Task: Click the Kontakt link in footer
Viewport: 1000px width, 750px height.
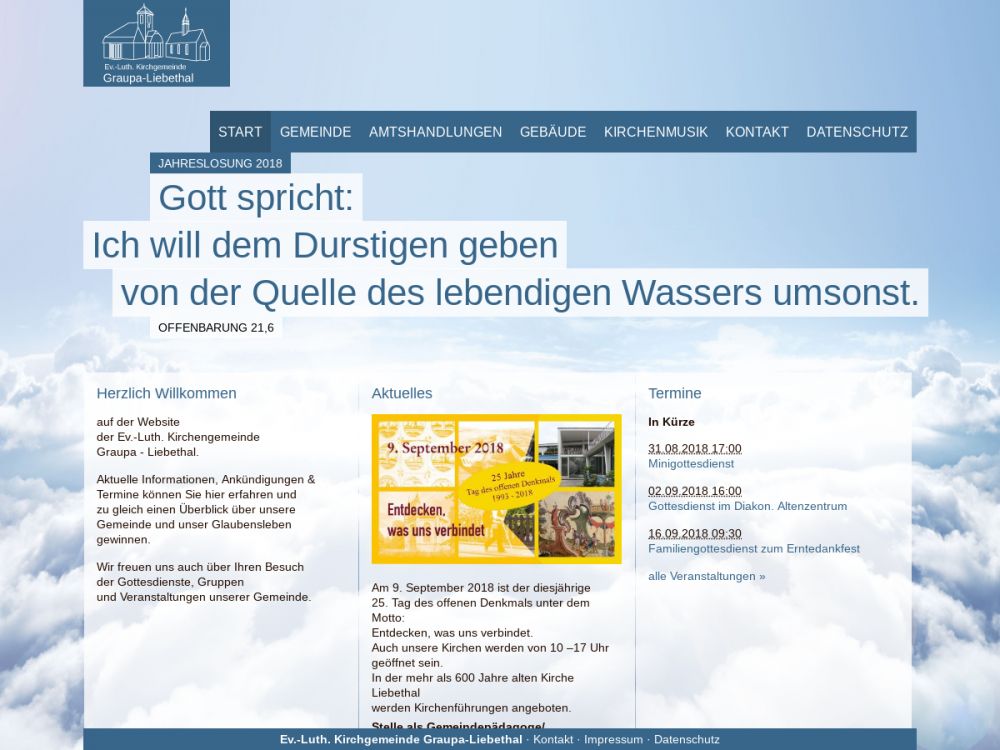Action: pyautogui.click(x=553, y=740)
